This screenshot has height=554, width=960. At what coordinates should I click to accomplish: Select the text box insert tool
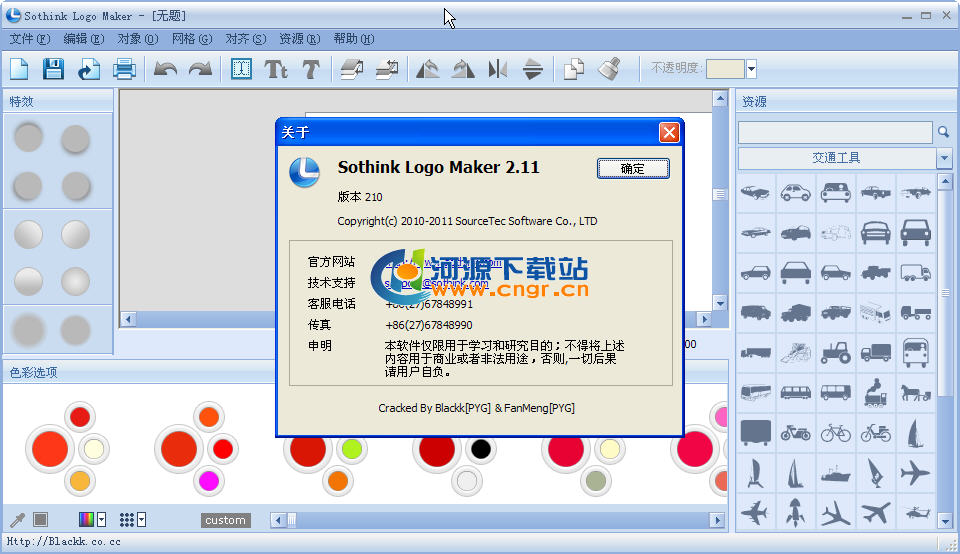[x=241, y=69]
